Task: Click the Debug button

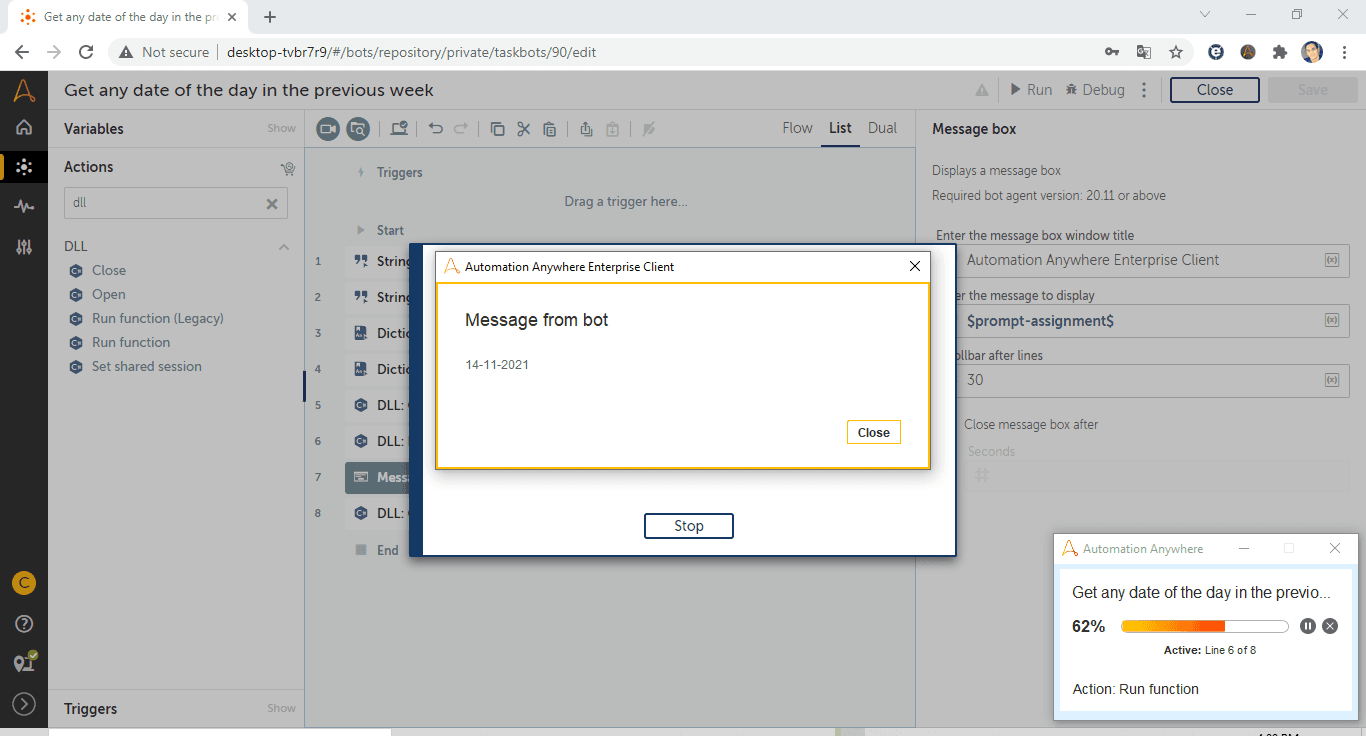Action: [1095, 90]
